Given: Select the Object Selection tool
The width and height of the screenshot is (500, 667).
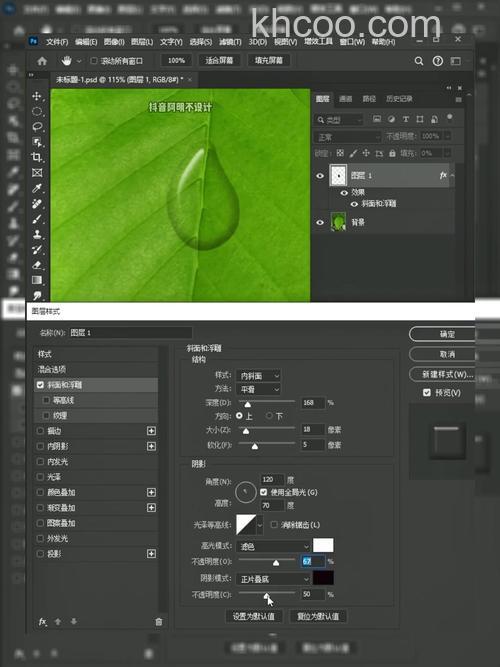Looking at the screenshot, I should [x=37, y=142].
